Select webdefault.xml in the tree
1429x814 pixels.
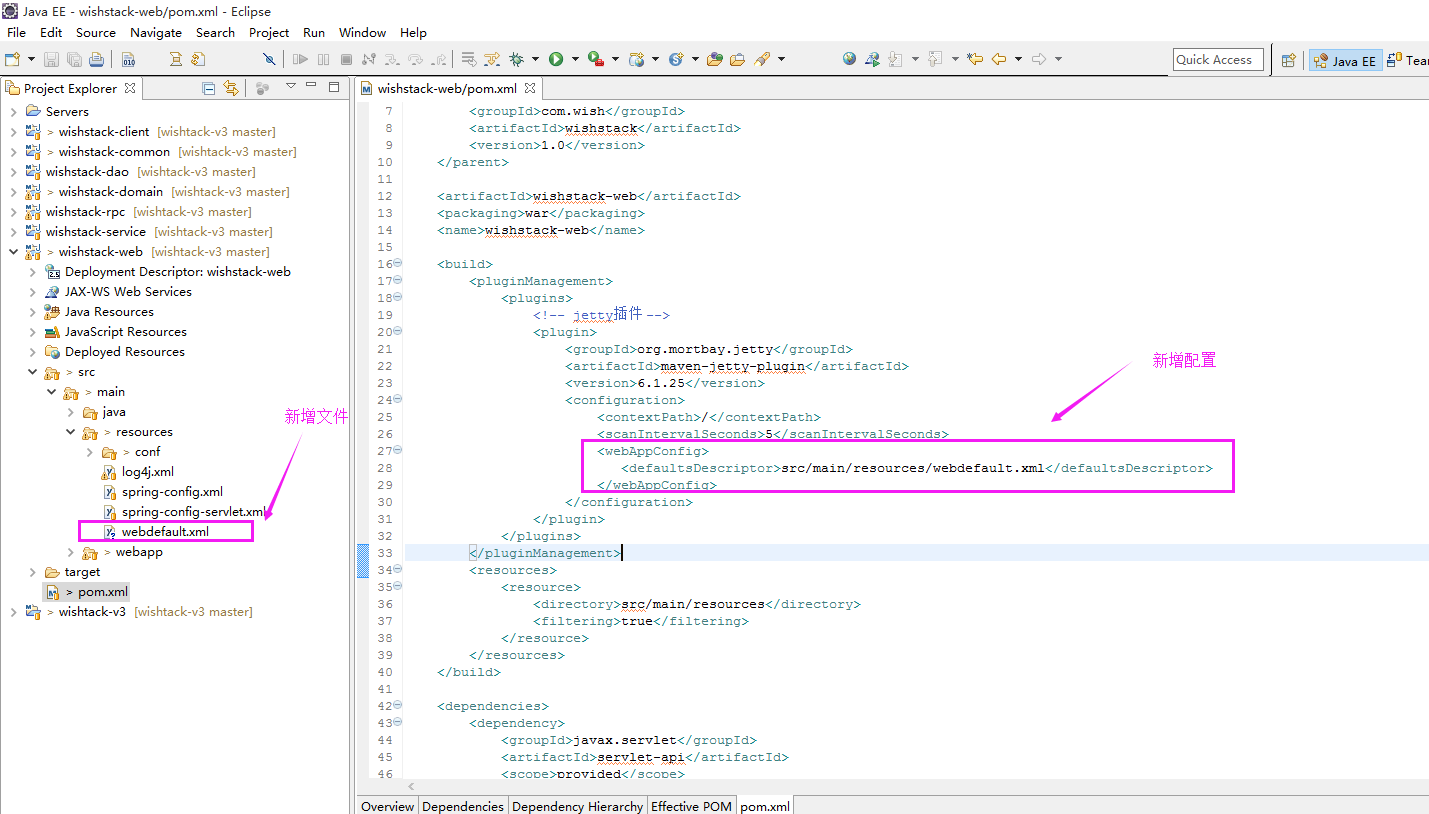tap(165, 531)
